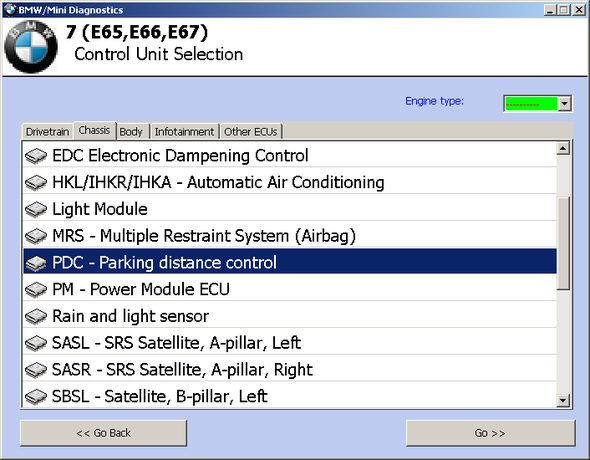The height and width of the screenshot is (460, 590).
Task: Click the ECU icon beside SASL A-pillar Left
Action: 36,343
